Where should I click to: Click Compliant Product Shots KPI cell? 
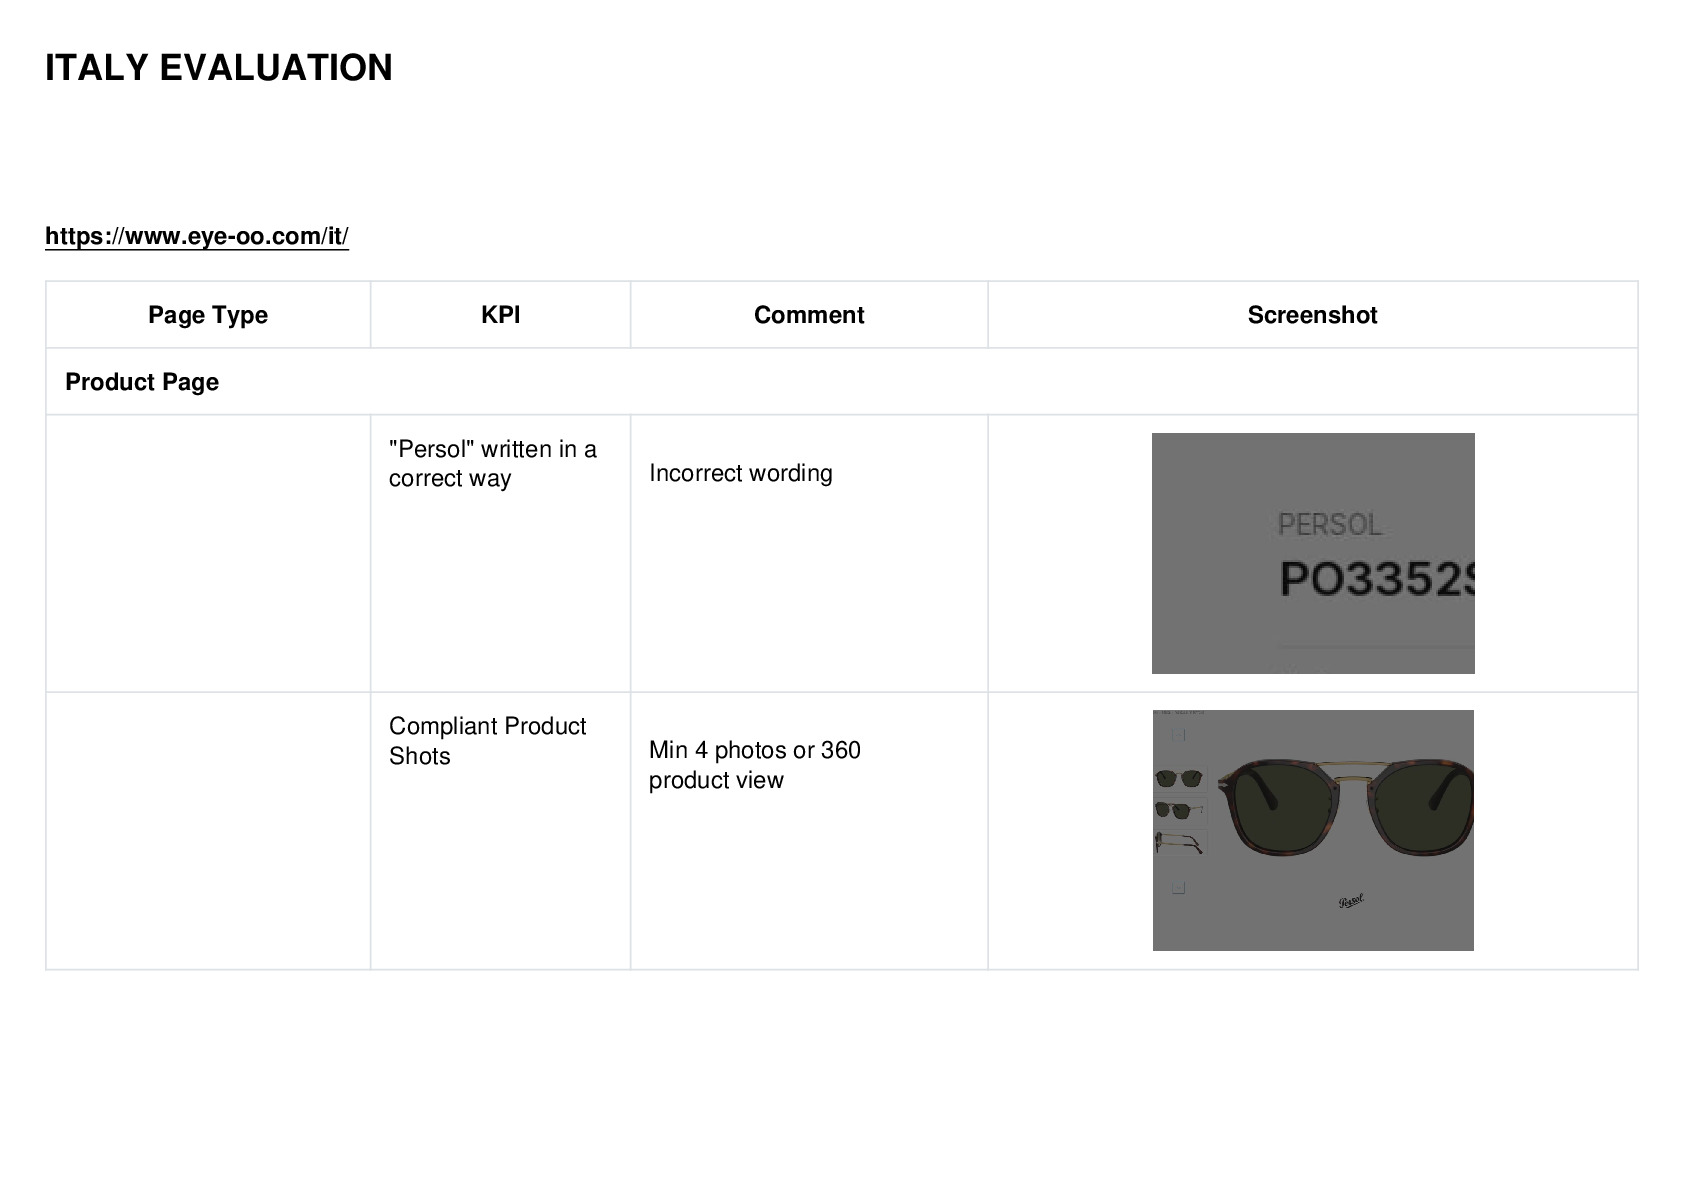[x=500, y=831]
